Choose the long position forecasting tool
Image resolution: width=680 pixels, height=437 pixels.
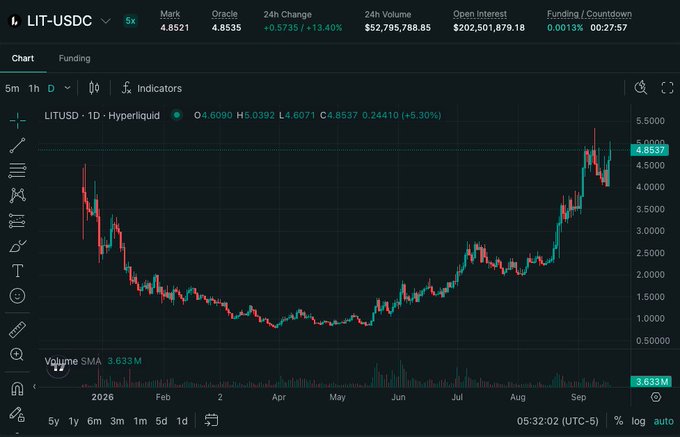coord(17,221)
